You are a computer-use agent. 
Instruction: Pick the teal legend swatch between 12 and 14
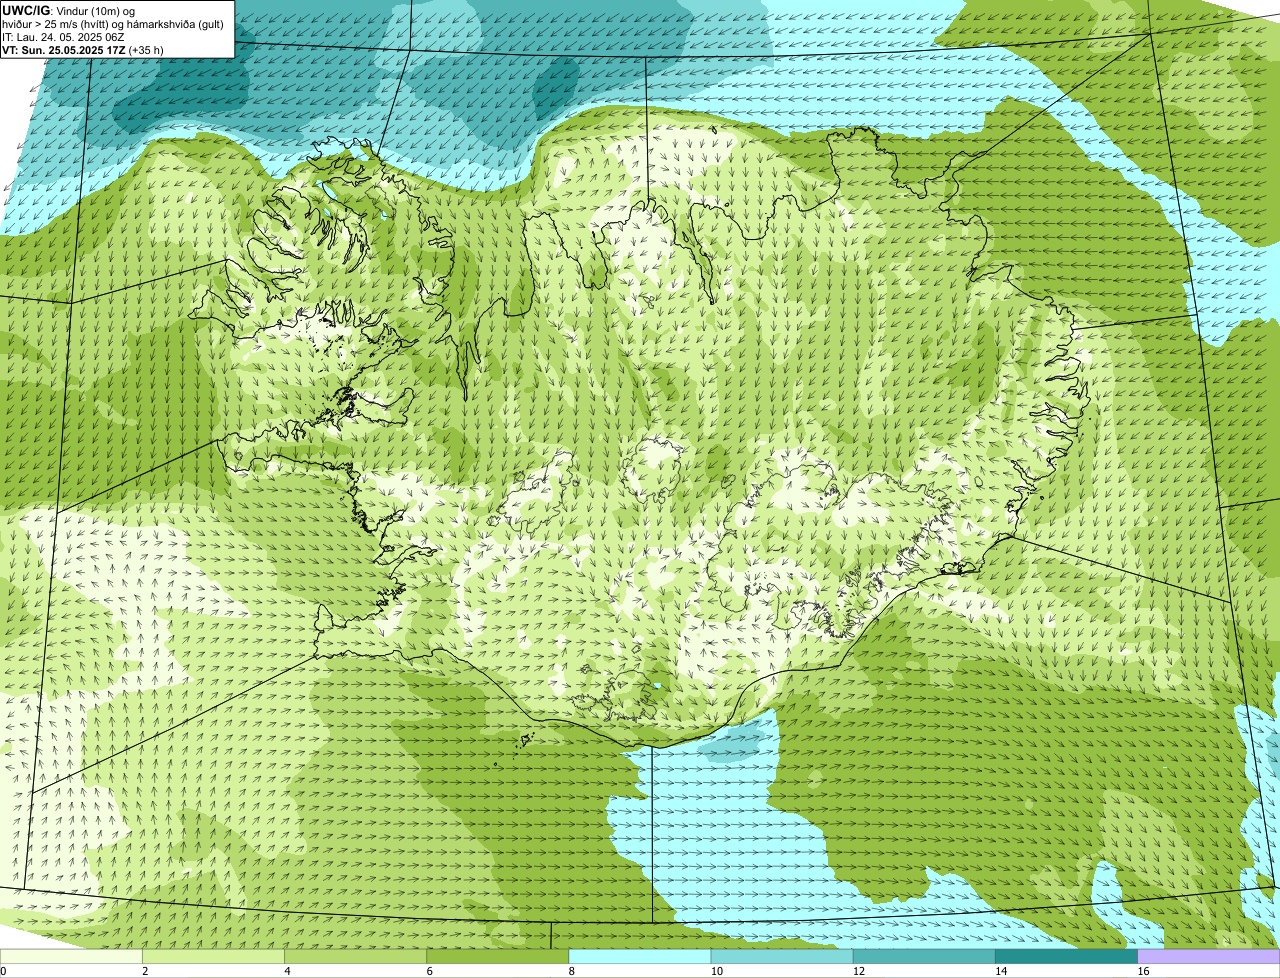tap(924, 957)
